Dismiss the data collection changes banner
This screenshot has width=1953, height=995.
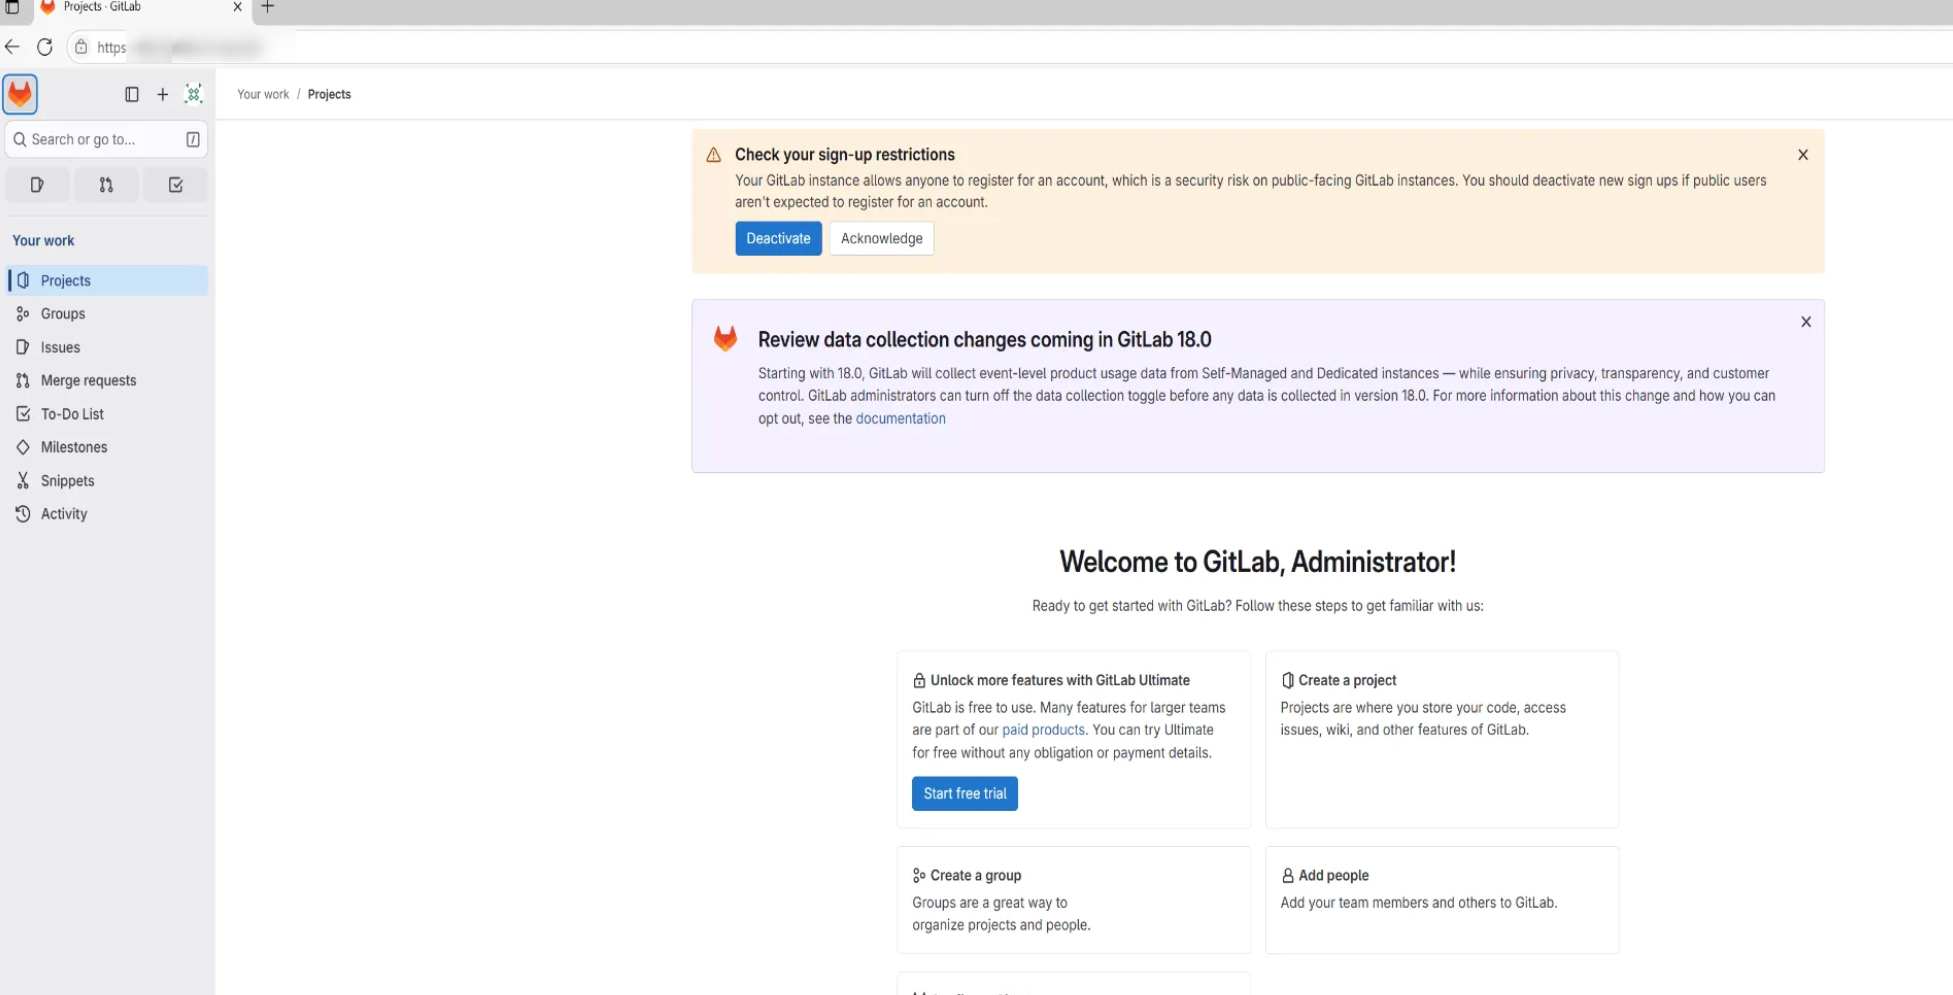[x=1805, y=322]
